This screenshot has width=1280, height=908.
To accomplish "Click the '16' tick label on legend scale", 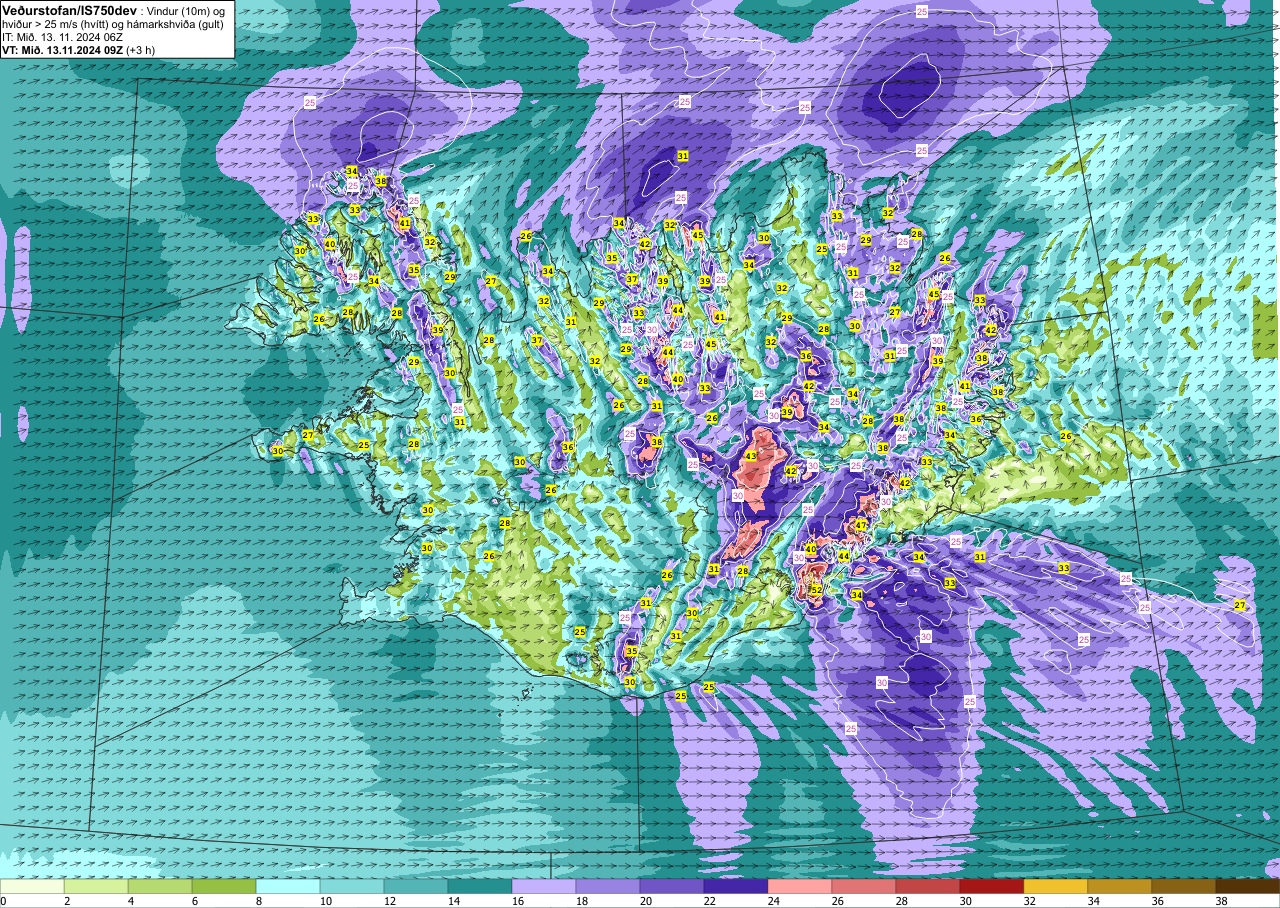I will click(518, 901).
